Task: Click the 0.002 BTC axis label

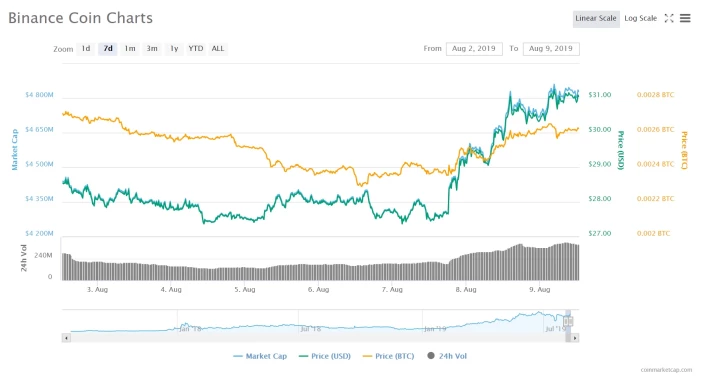Action: click(653, 234)
